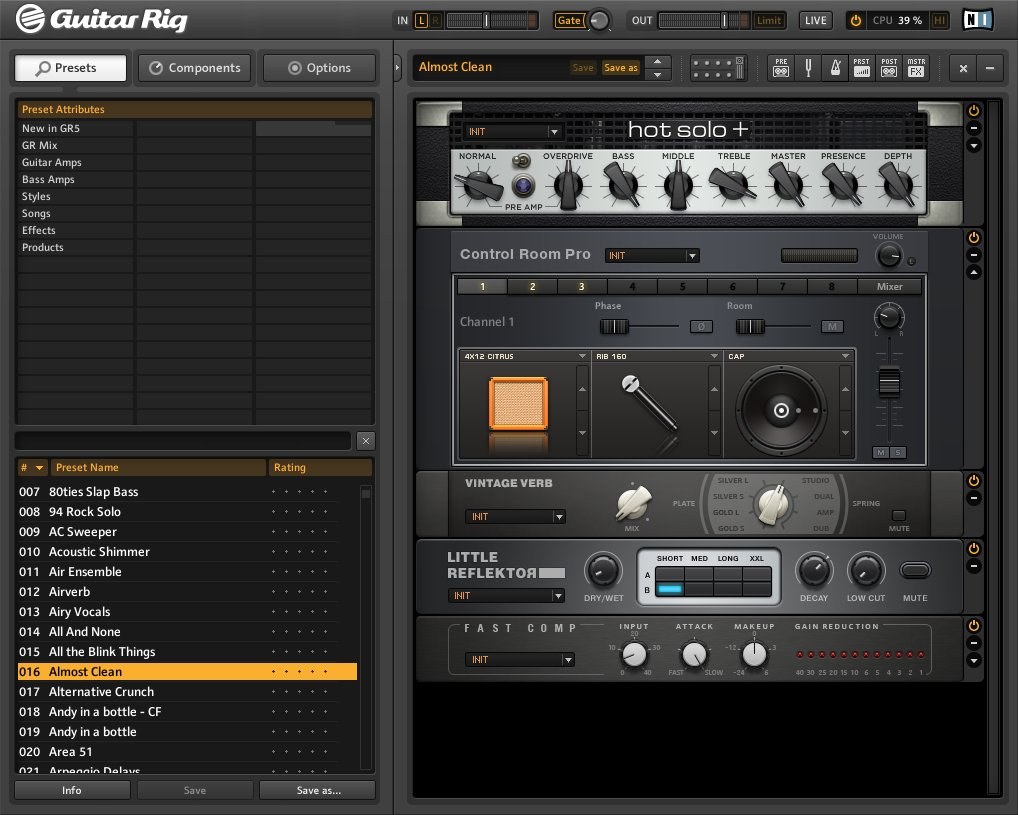This screenshot has width=1018, height=815.
Task: Toggle power of hot solo + amp
Action: click(973, 110)
